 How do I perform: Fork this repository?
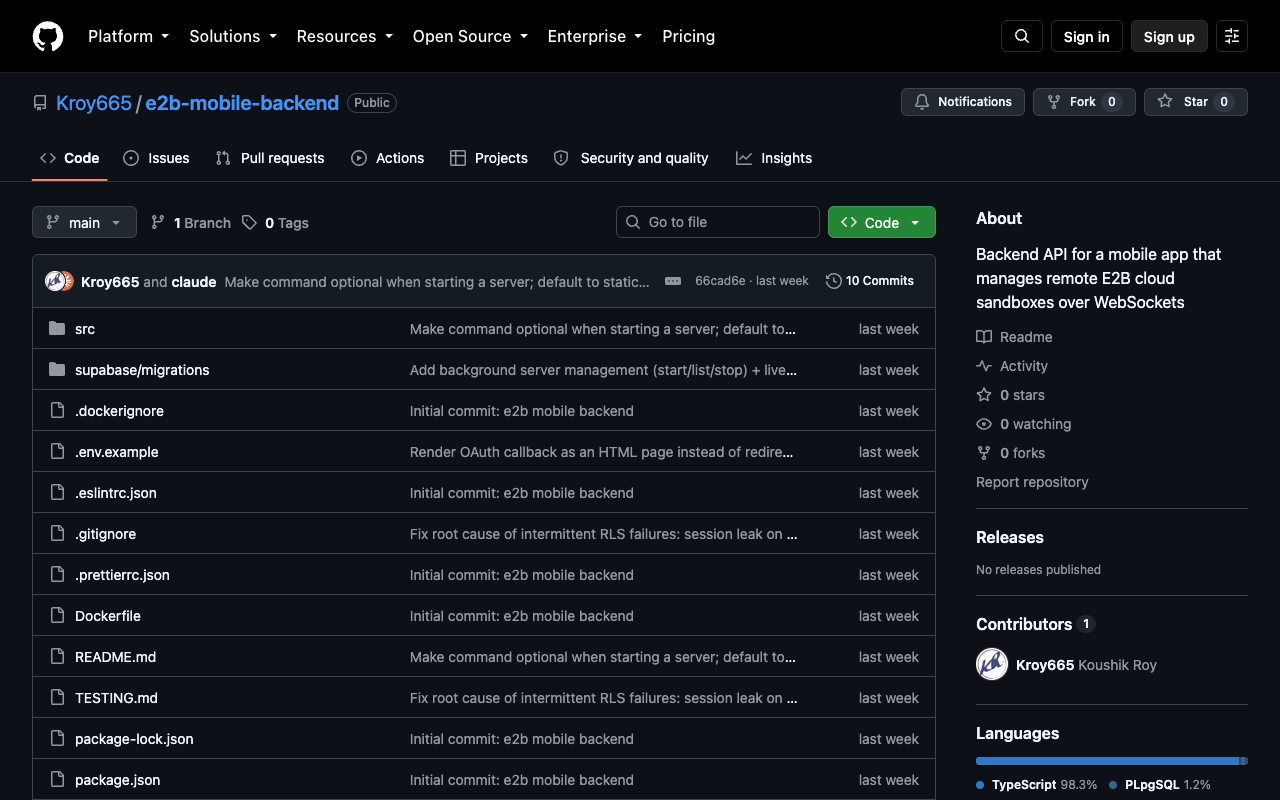(x=1084, y=102)
